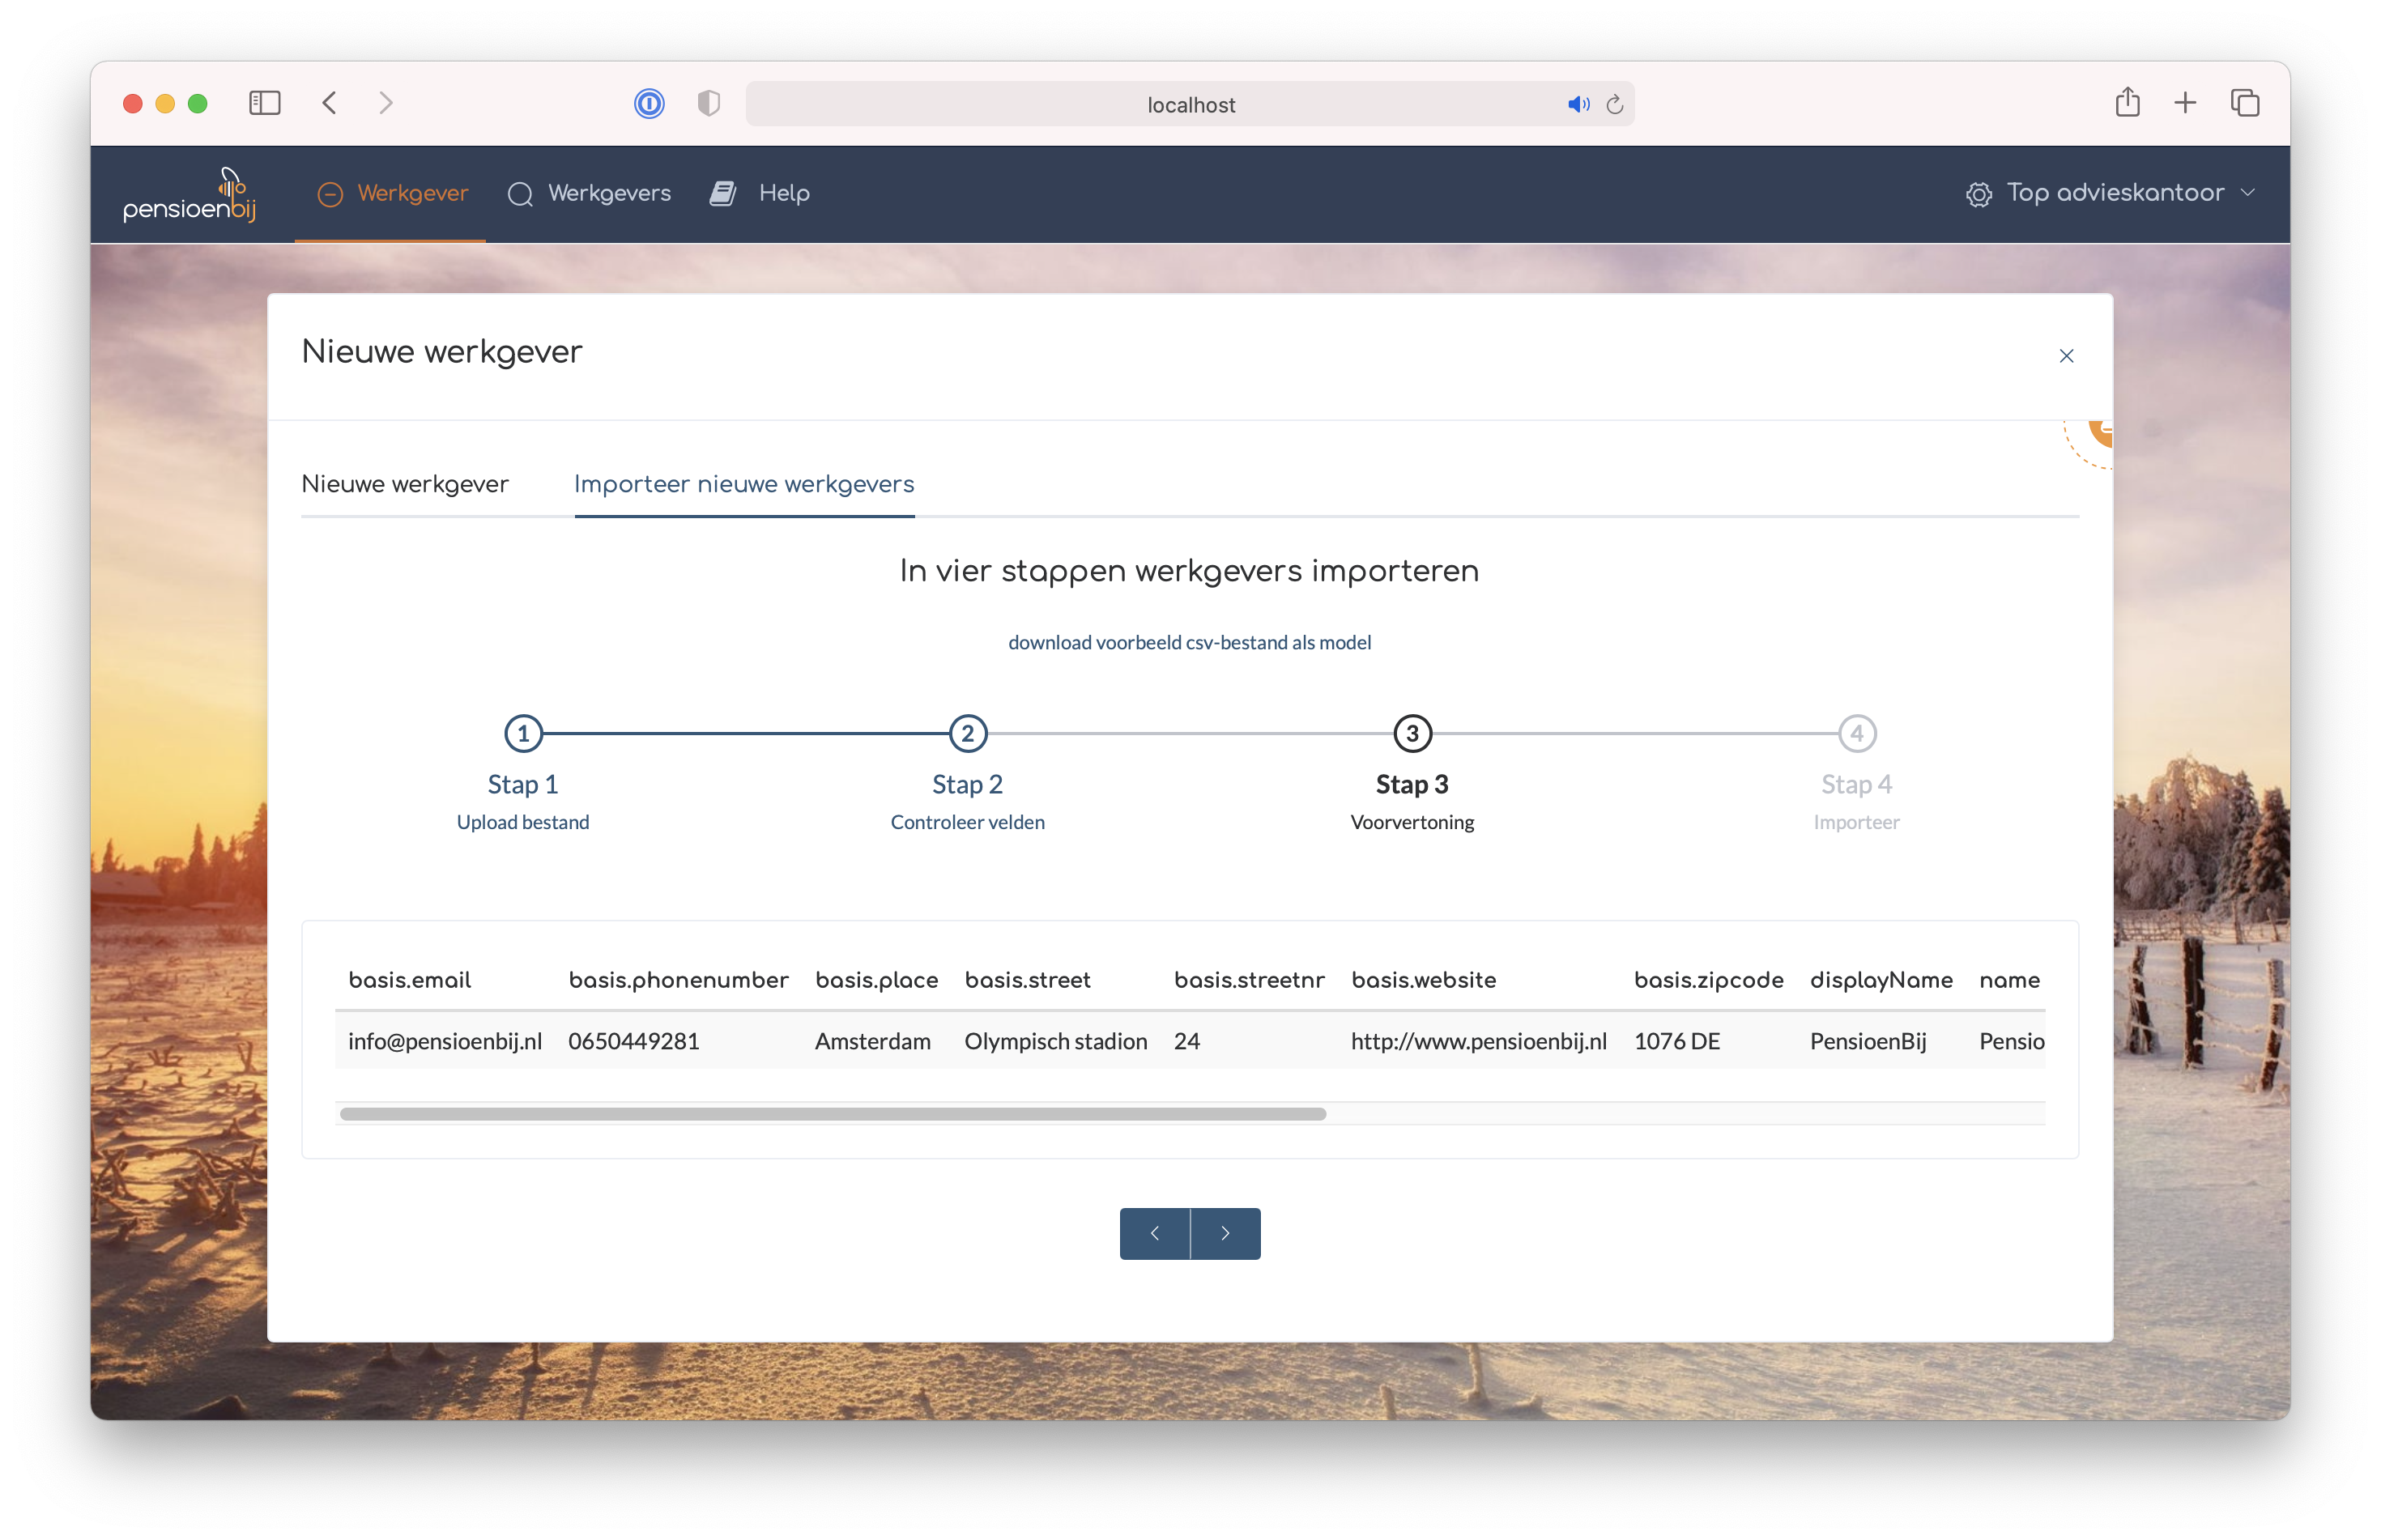Expand the Top advieskantoor dropdown

[2110, 193]
